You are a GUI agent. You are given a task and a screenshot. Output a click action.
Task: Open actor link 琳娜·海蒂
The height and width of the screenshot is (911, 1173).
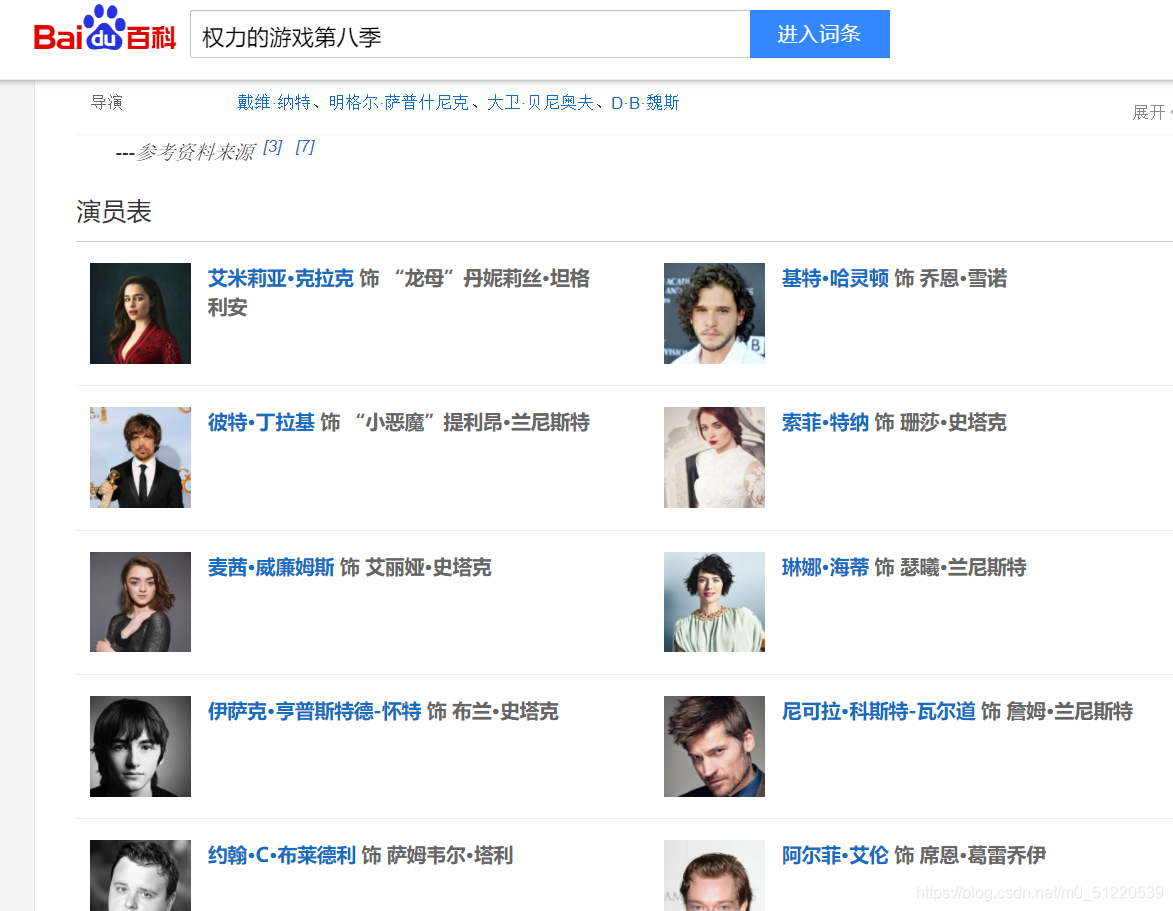[825, 567]
